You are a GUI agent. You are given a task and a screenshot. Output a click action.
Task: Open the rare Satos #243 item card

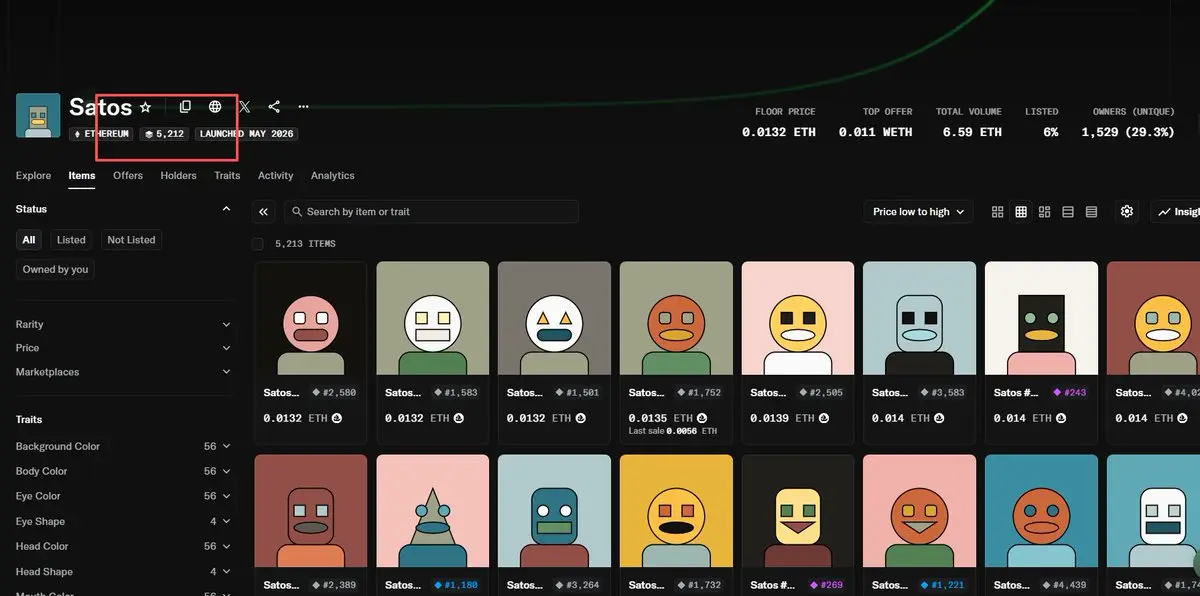1041,351
